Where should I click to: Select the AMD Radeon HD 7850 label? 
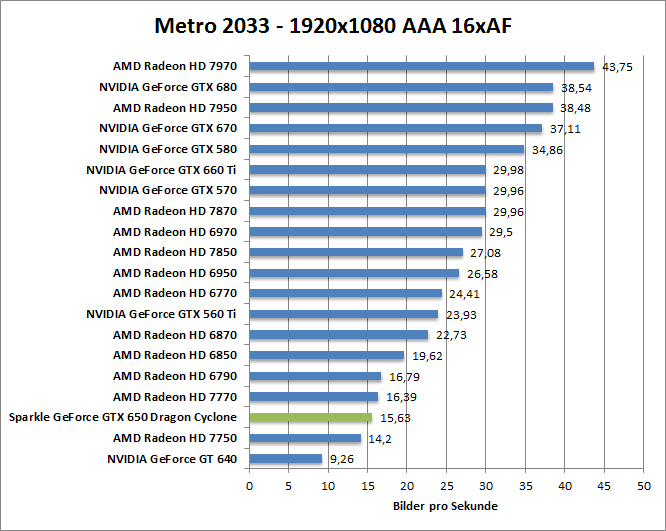pyautogui.click(x=175, y=252)
